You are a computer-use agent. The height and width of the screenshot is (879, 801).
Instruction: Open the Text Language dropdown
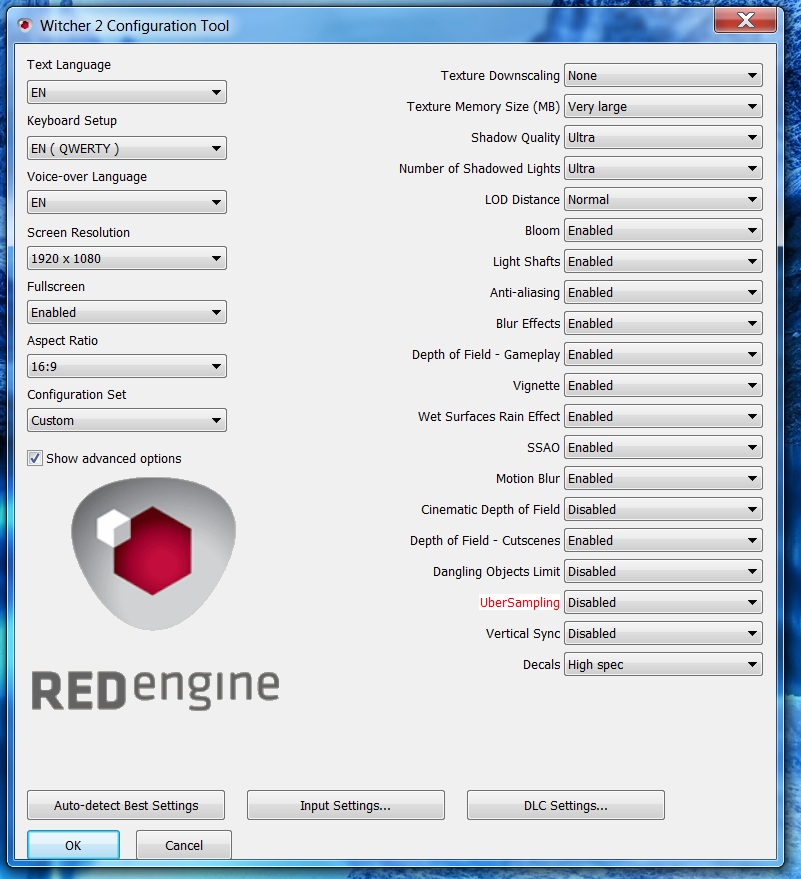click(x=127, y=92)
